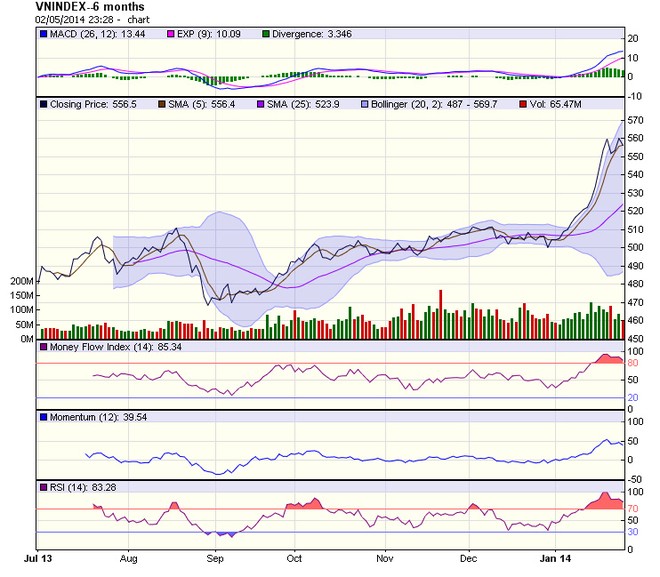Screen dimensions: 660x577
Task: Click the purple SMA (25) legend swatch
Action: [x=265, y=103]
